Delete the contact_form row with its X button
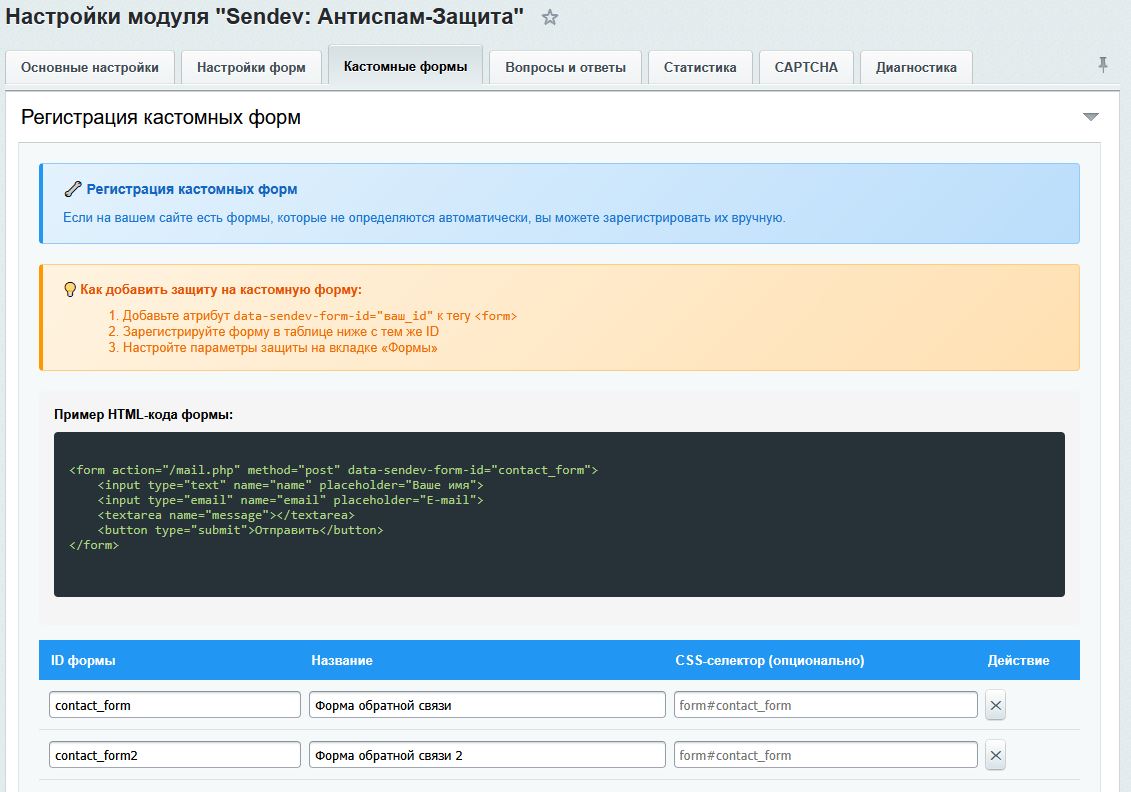The width and height of the screenshot is (1131, 792). (995, 704)
